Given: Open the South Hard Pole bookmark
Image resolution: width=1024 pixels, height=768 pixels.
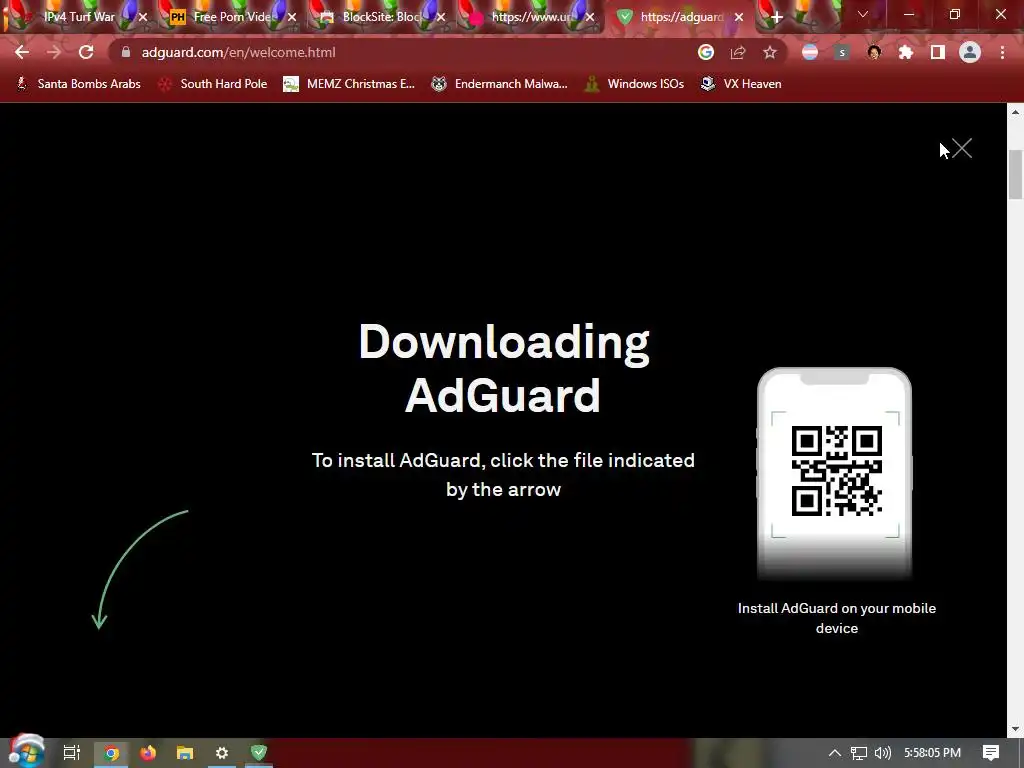Looking at the screenshot, I should pyautogui.click(x=213, y=84).
